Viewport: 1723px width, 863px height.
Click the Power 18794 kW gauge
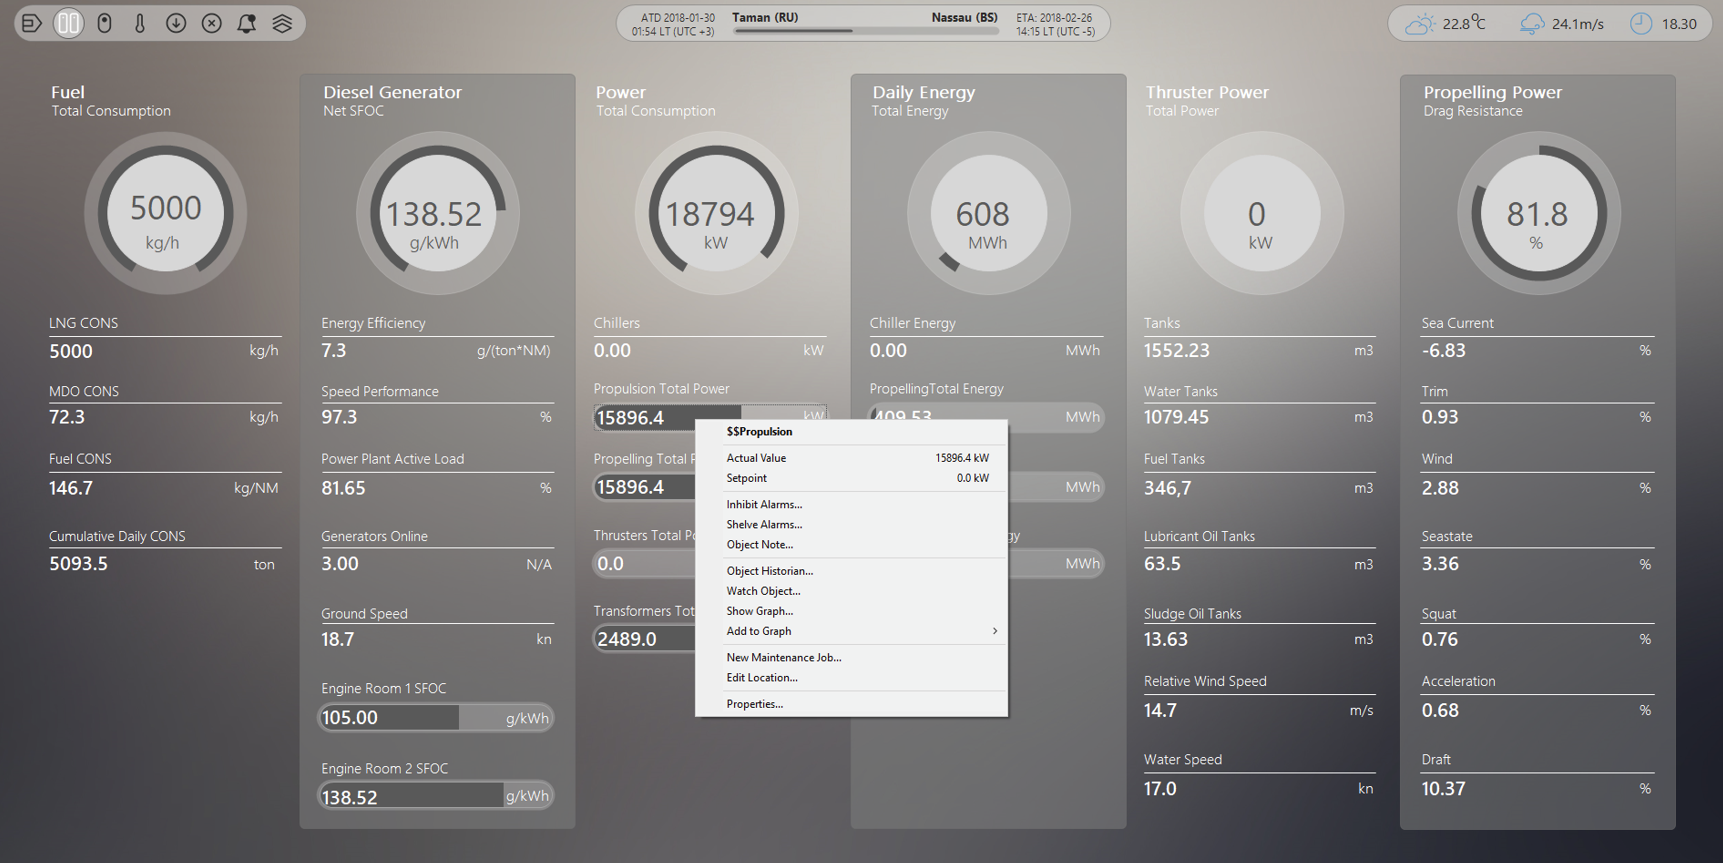point(716,213)
